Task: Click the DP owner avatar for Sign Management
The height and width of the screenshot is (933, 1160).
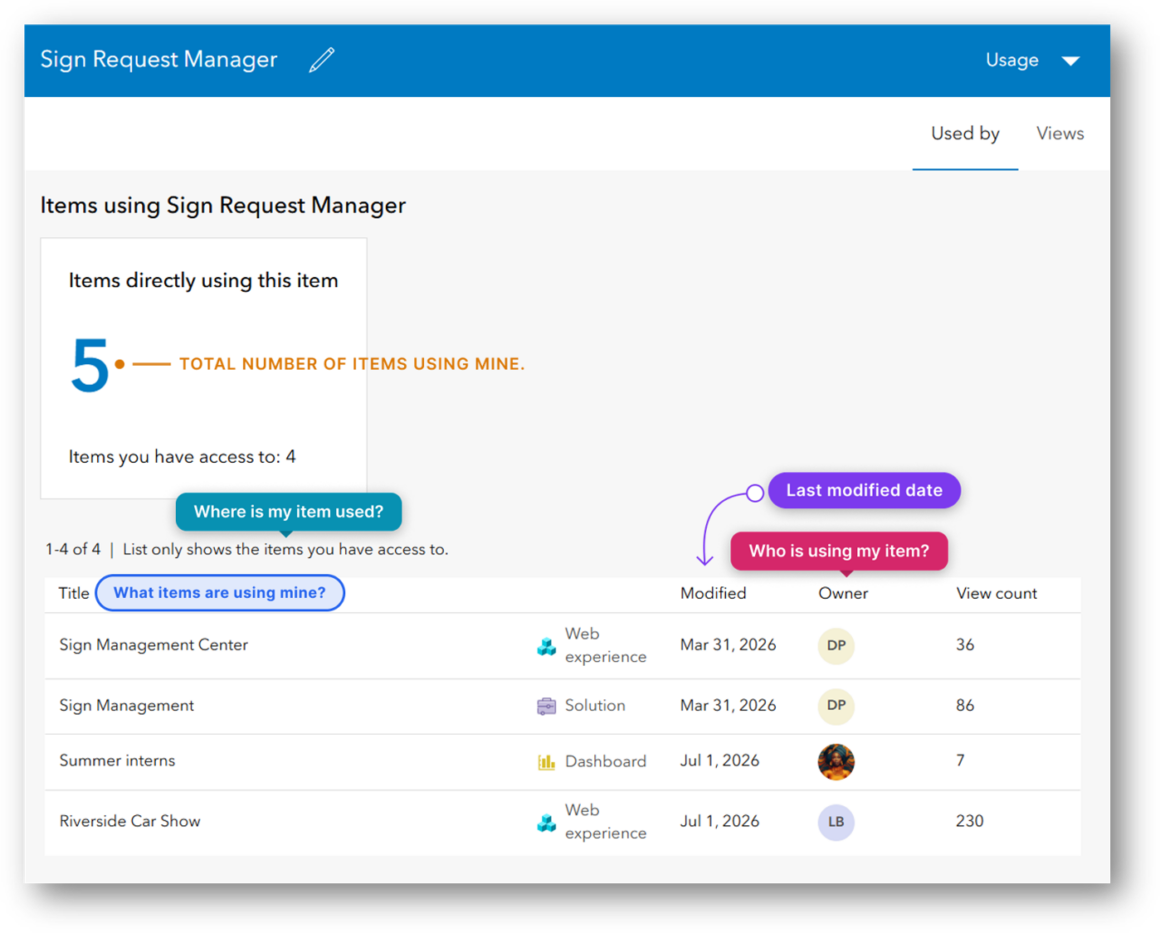Action: [x=836, y=705]
